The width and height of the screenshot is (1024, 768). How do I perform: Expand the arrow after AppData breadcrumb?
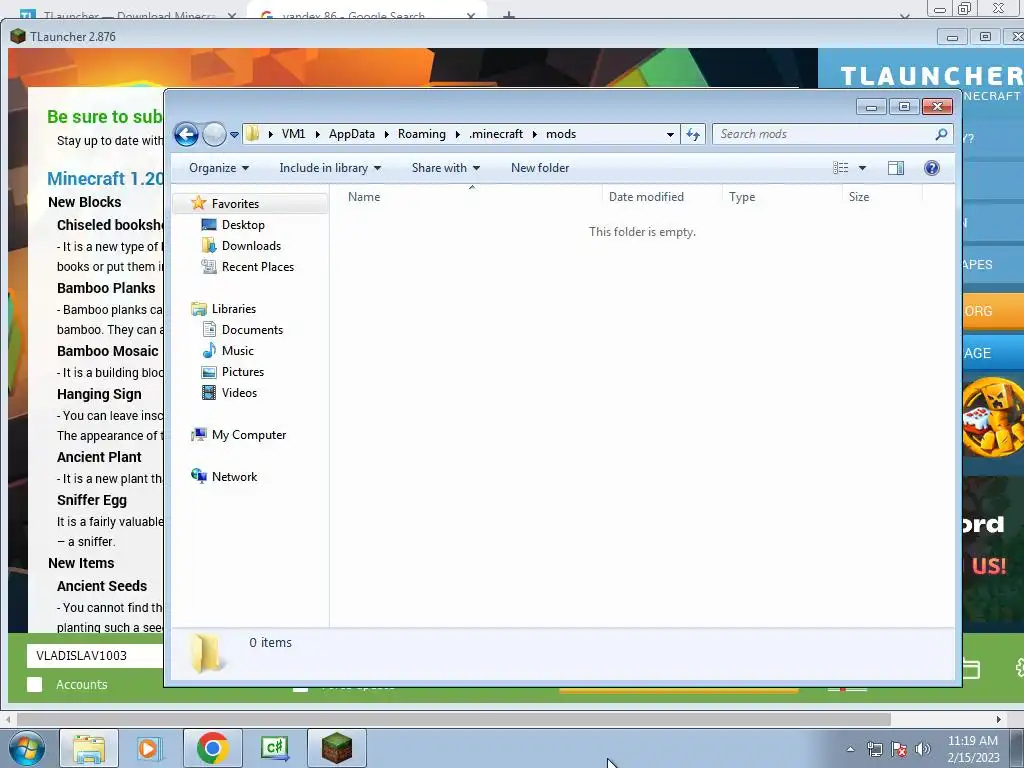(386, 135)
